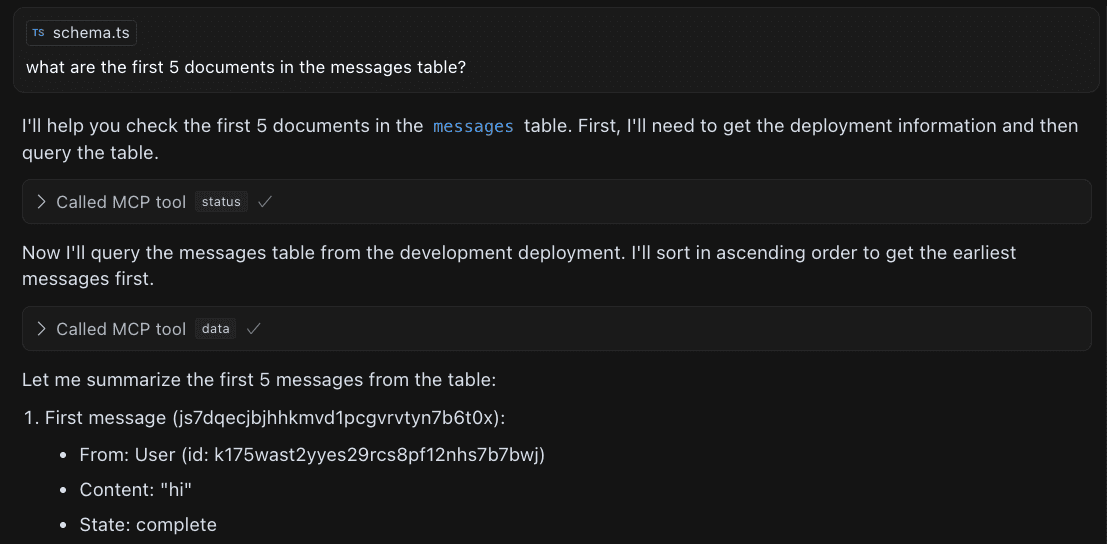Click the Content: "hi" list item
Screen dimensions: 1107x544
coord(135,490)
